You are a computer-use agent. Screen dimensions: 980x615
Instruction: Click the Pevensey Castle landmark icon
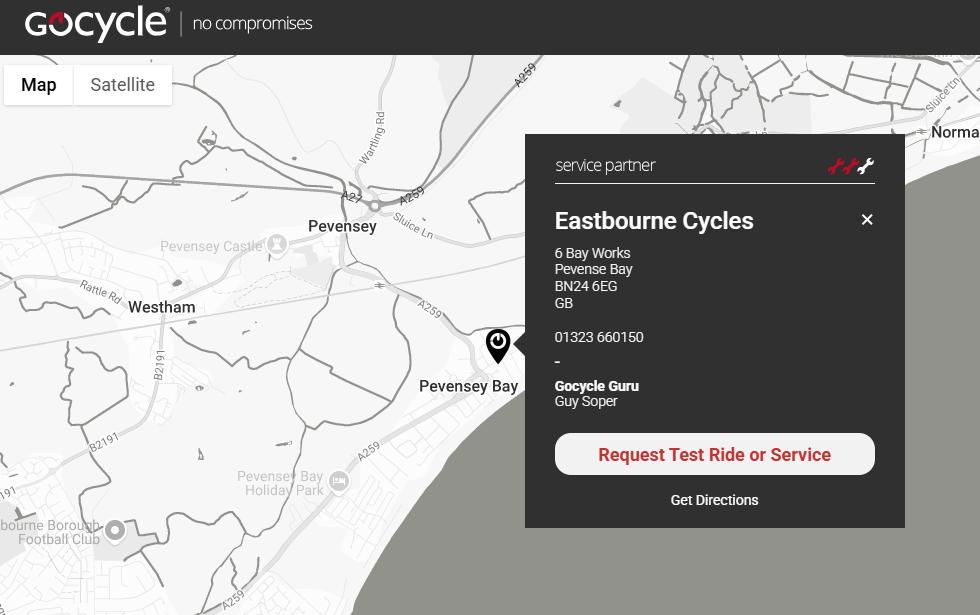click(x=277, y=244)
